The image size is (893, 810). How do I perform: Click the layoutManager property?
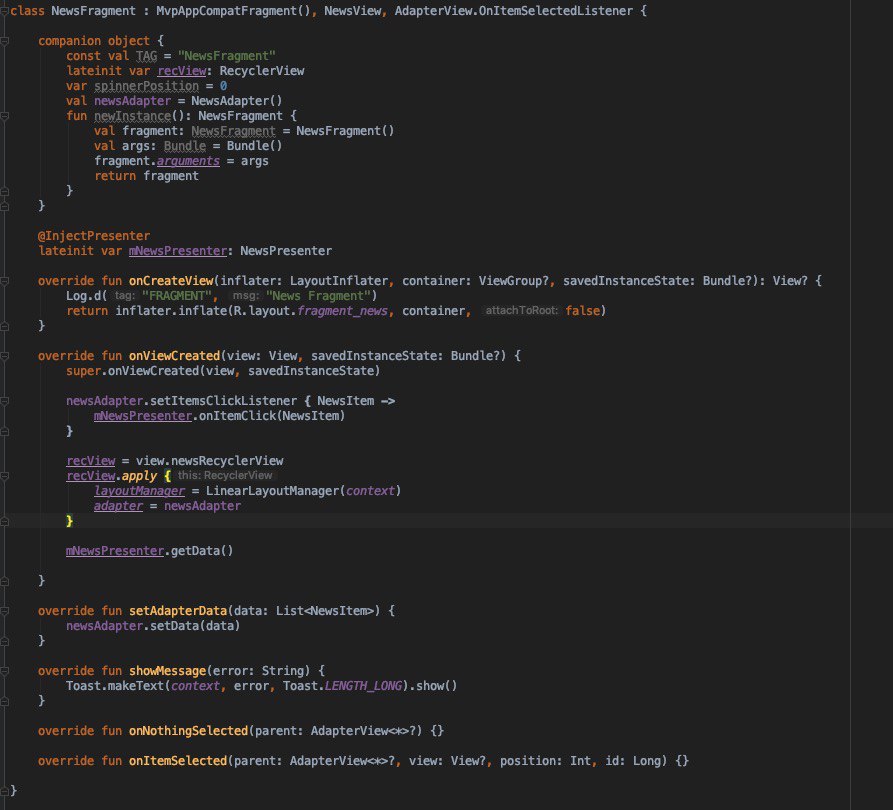[140, 491]
